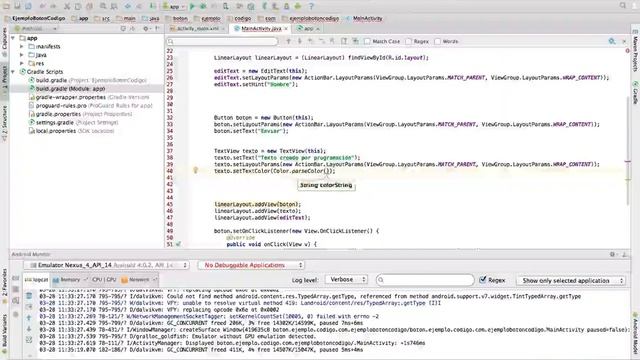Click the Help question mark icon

(311, 6)
